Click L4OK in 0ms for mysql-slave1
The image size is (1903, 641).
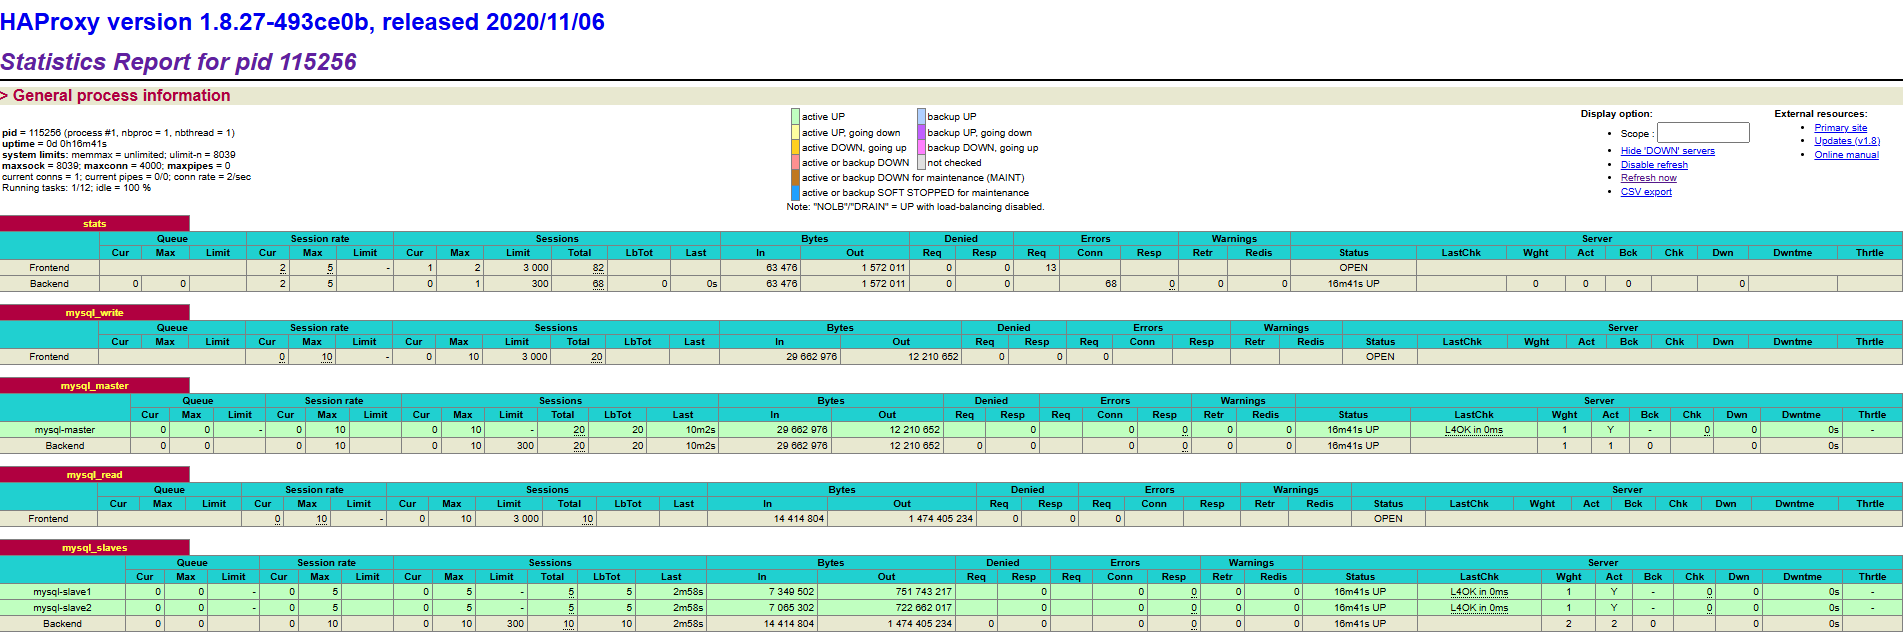pos(1479,592)
